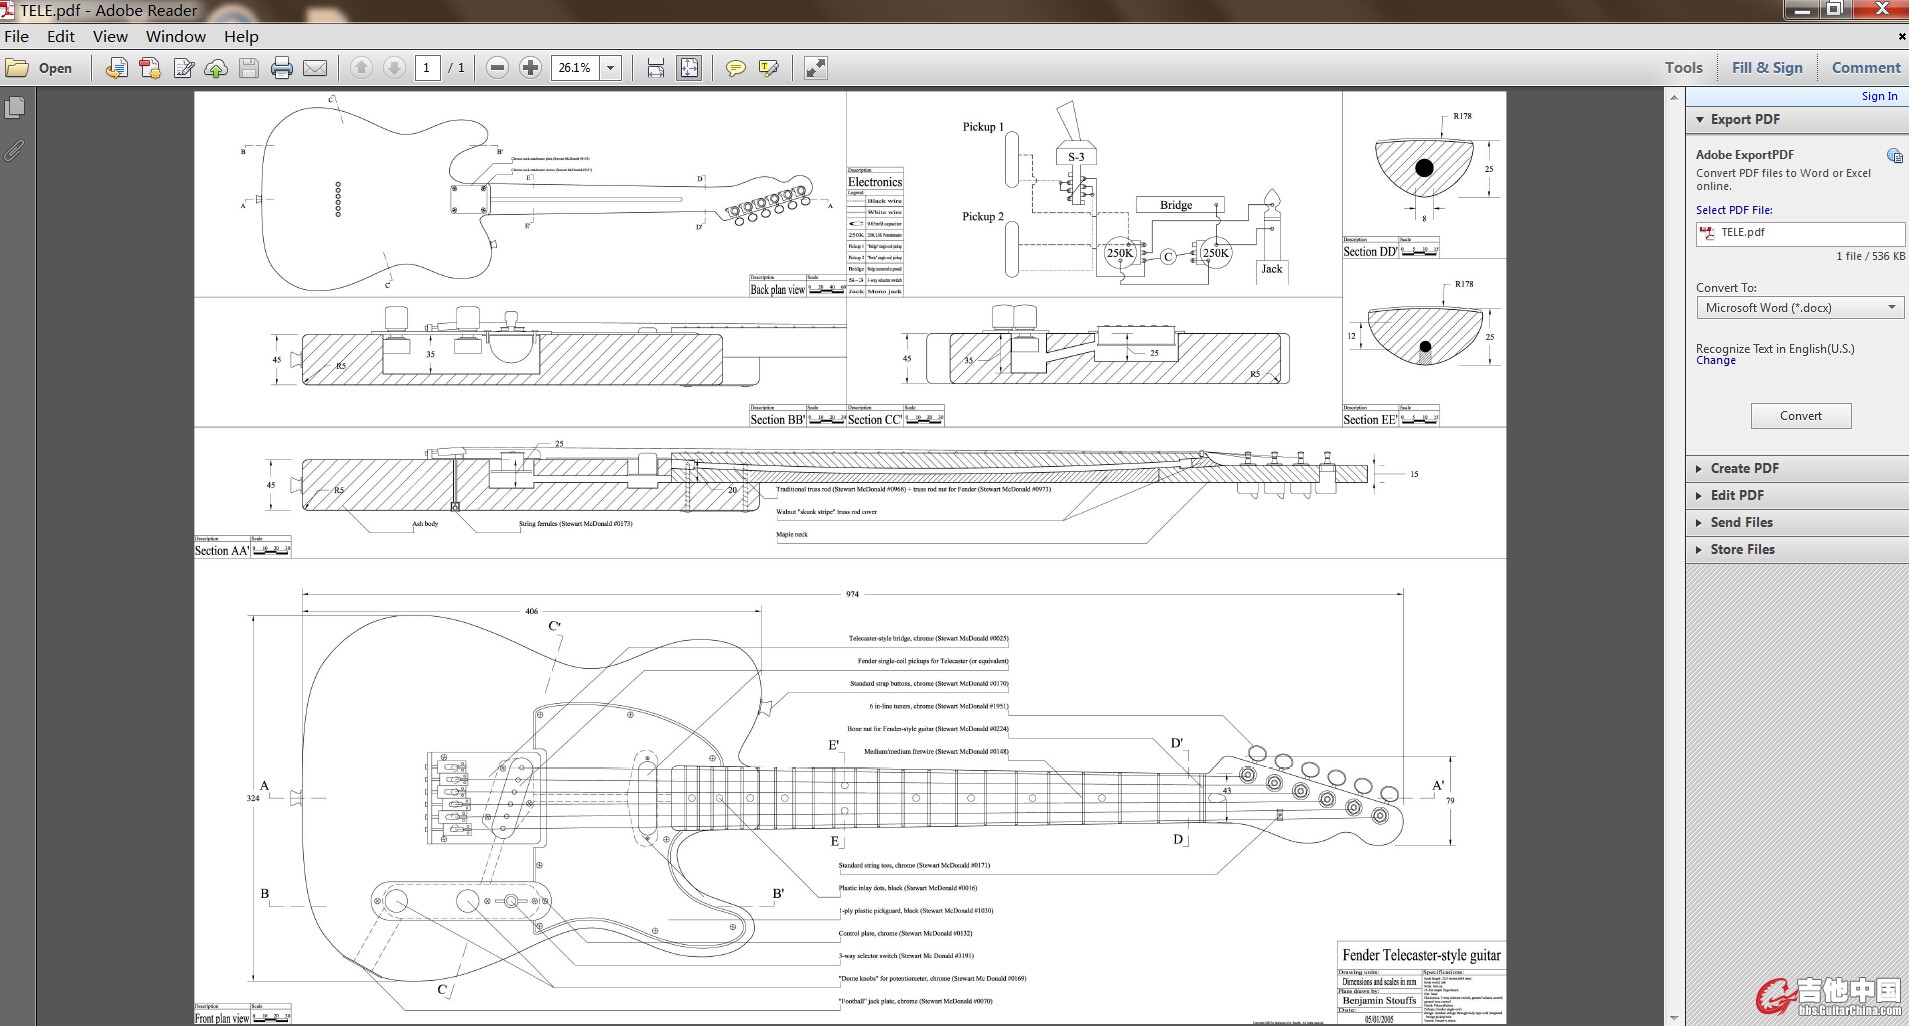The height and width of the screenshot is (1026, 1909).
Task: Click the Save file icon
Action: (249, 68)
